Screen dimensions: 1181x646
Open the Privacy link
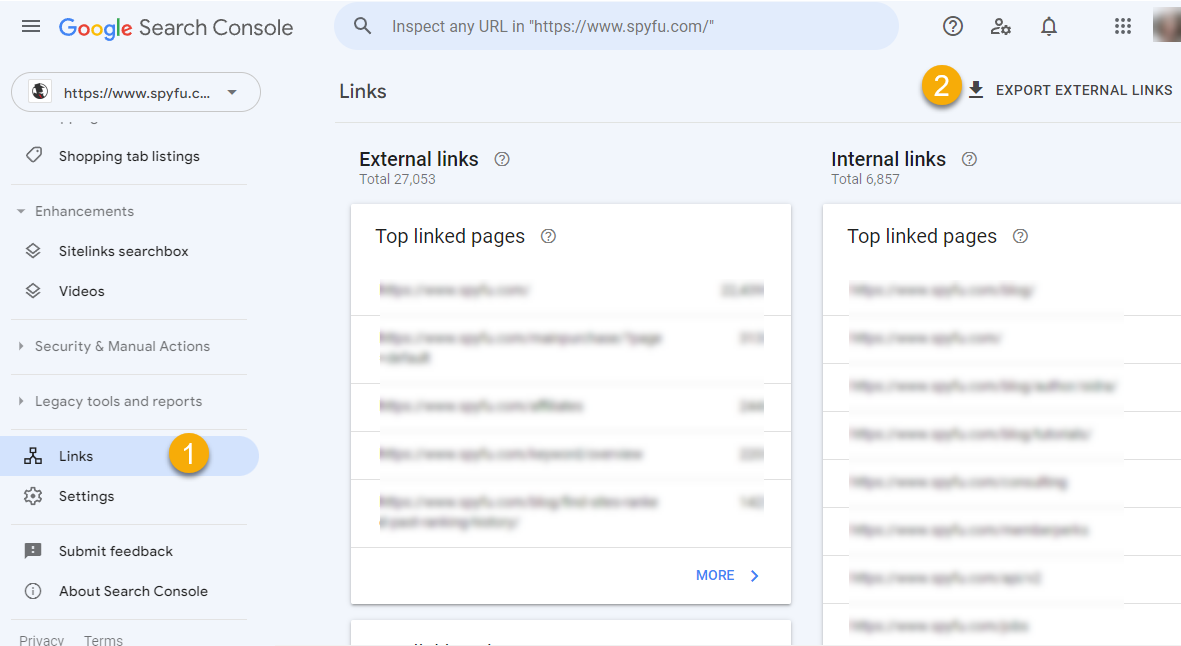(x=41, y=639)
